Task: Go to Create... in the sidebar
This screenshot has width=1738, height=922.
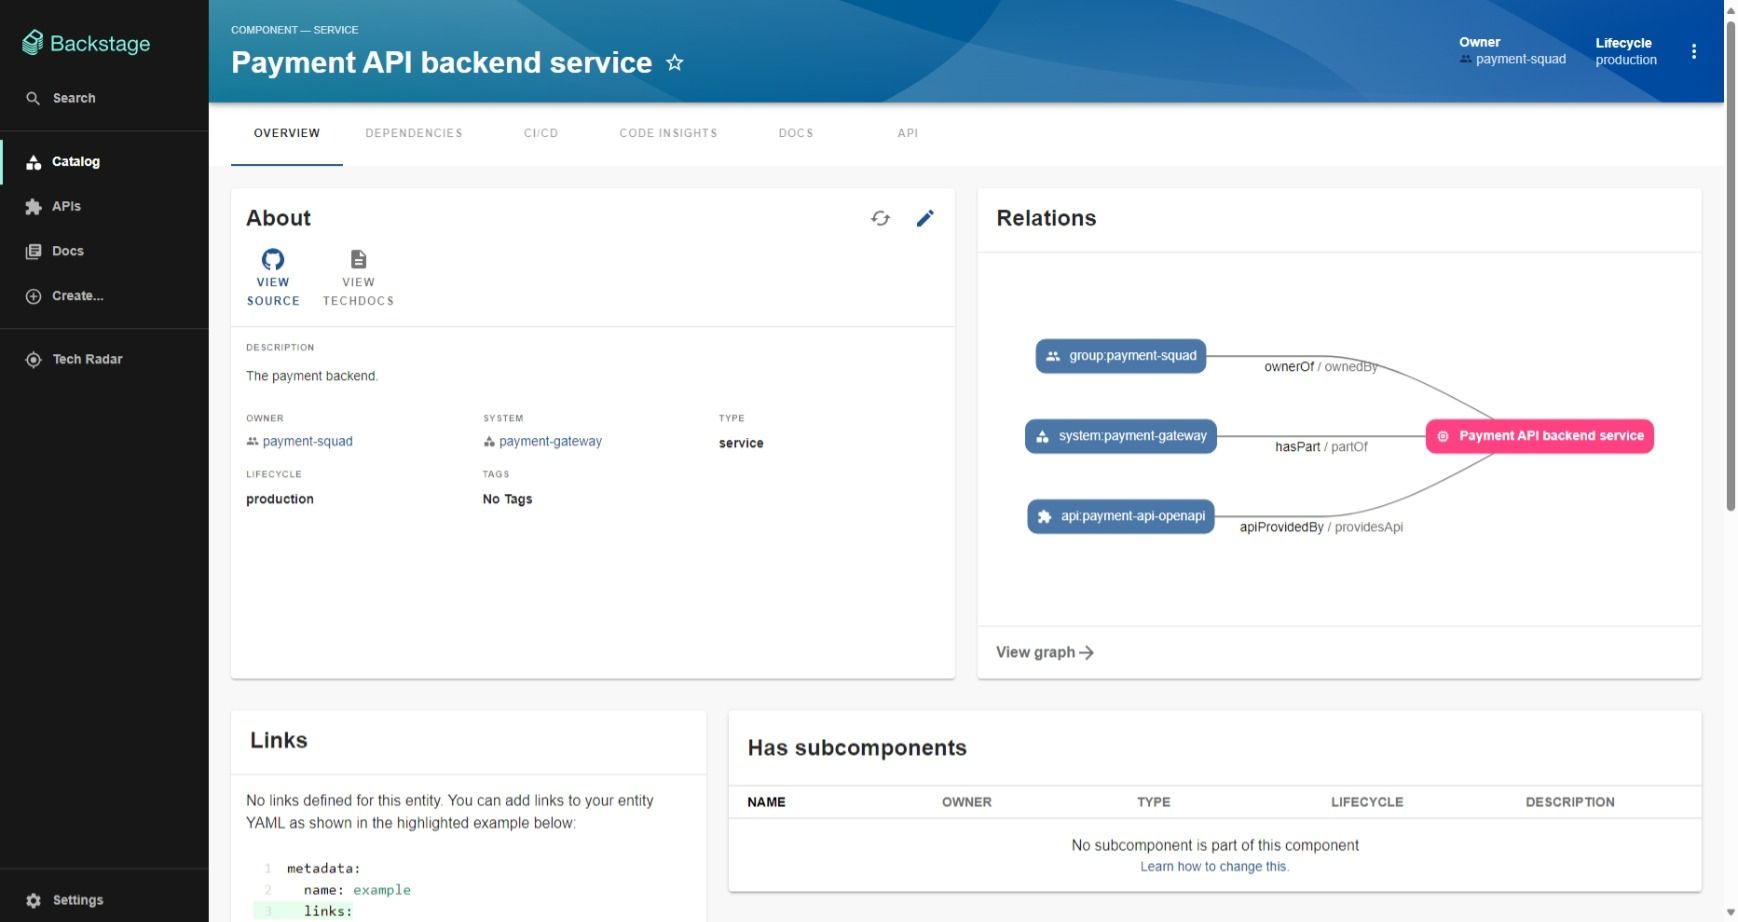Action: click(x=77, y=296)
